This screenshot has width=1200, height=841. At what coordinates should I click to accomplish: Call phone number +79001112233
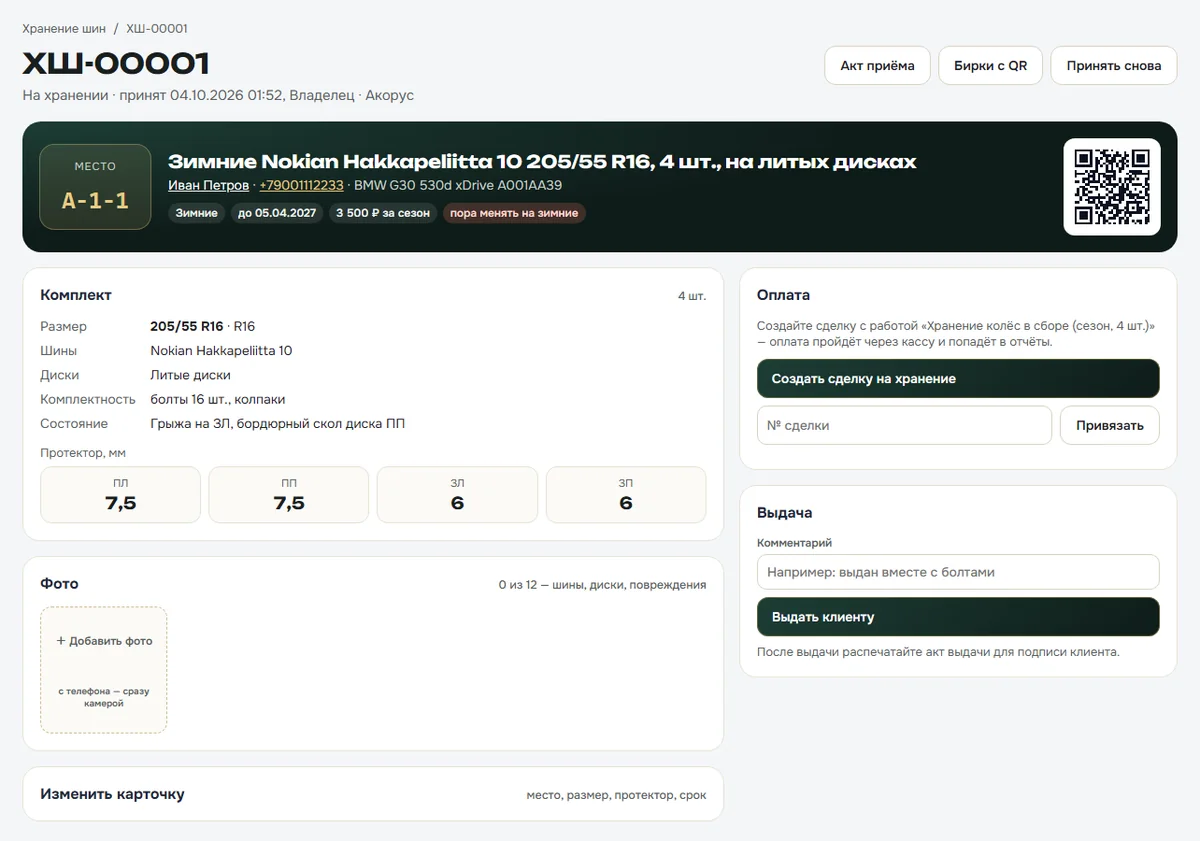click(x=301, y=185)
